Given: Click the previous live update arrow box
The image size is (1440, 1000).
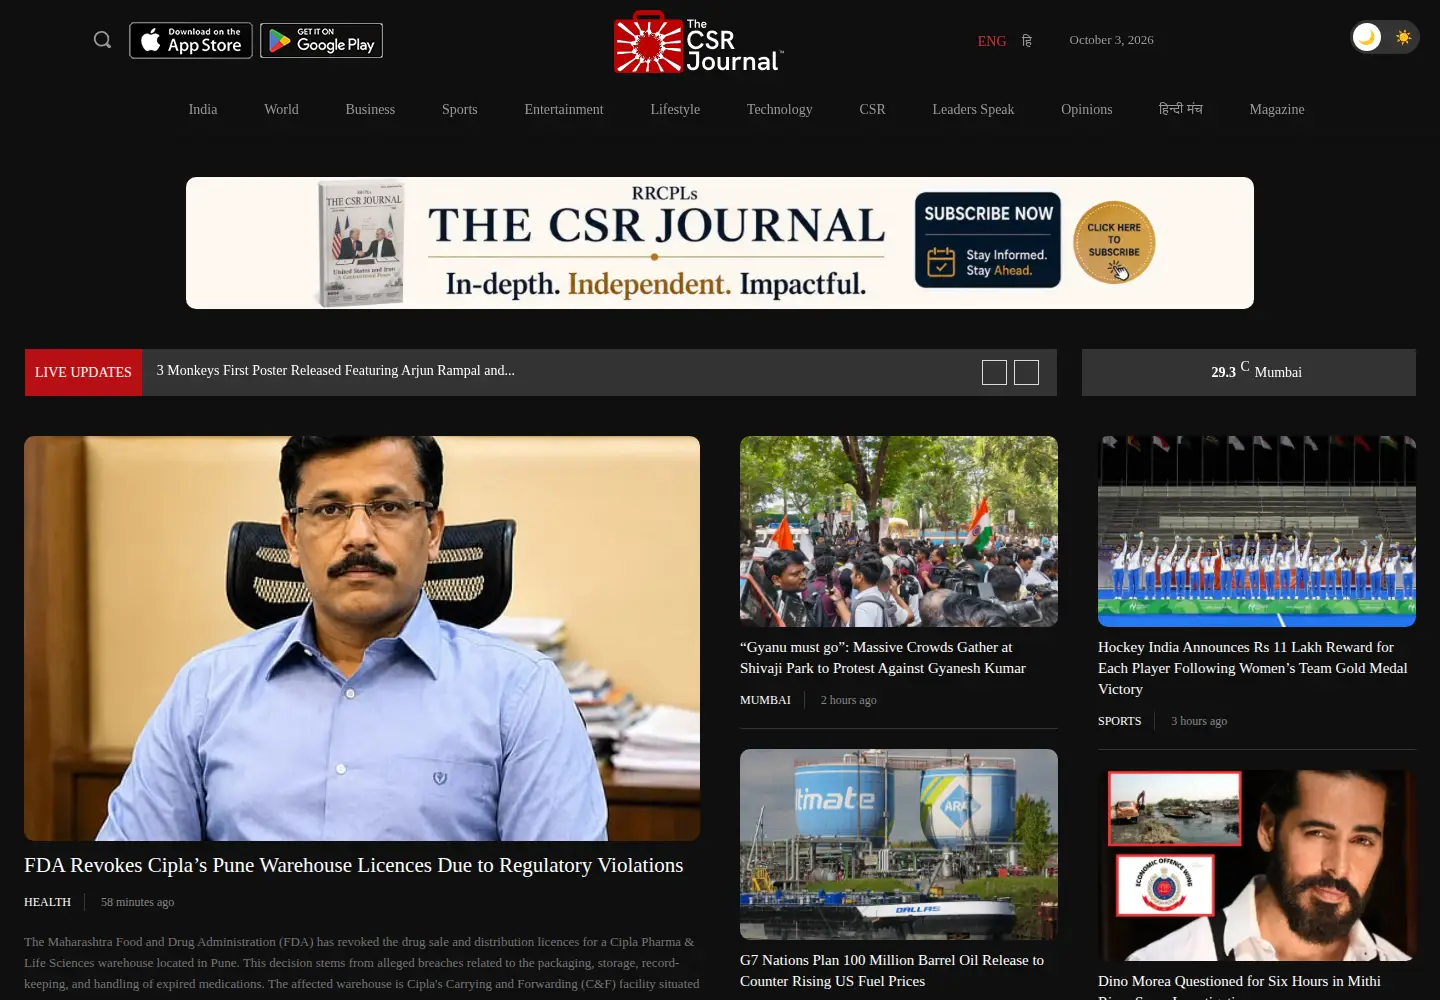Looking at the screenshot, I should click(994, 372).
